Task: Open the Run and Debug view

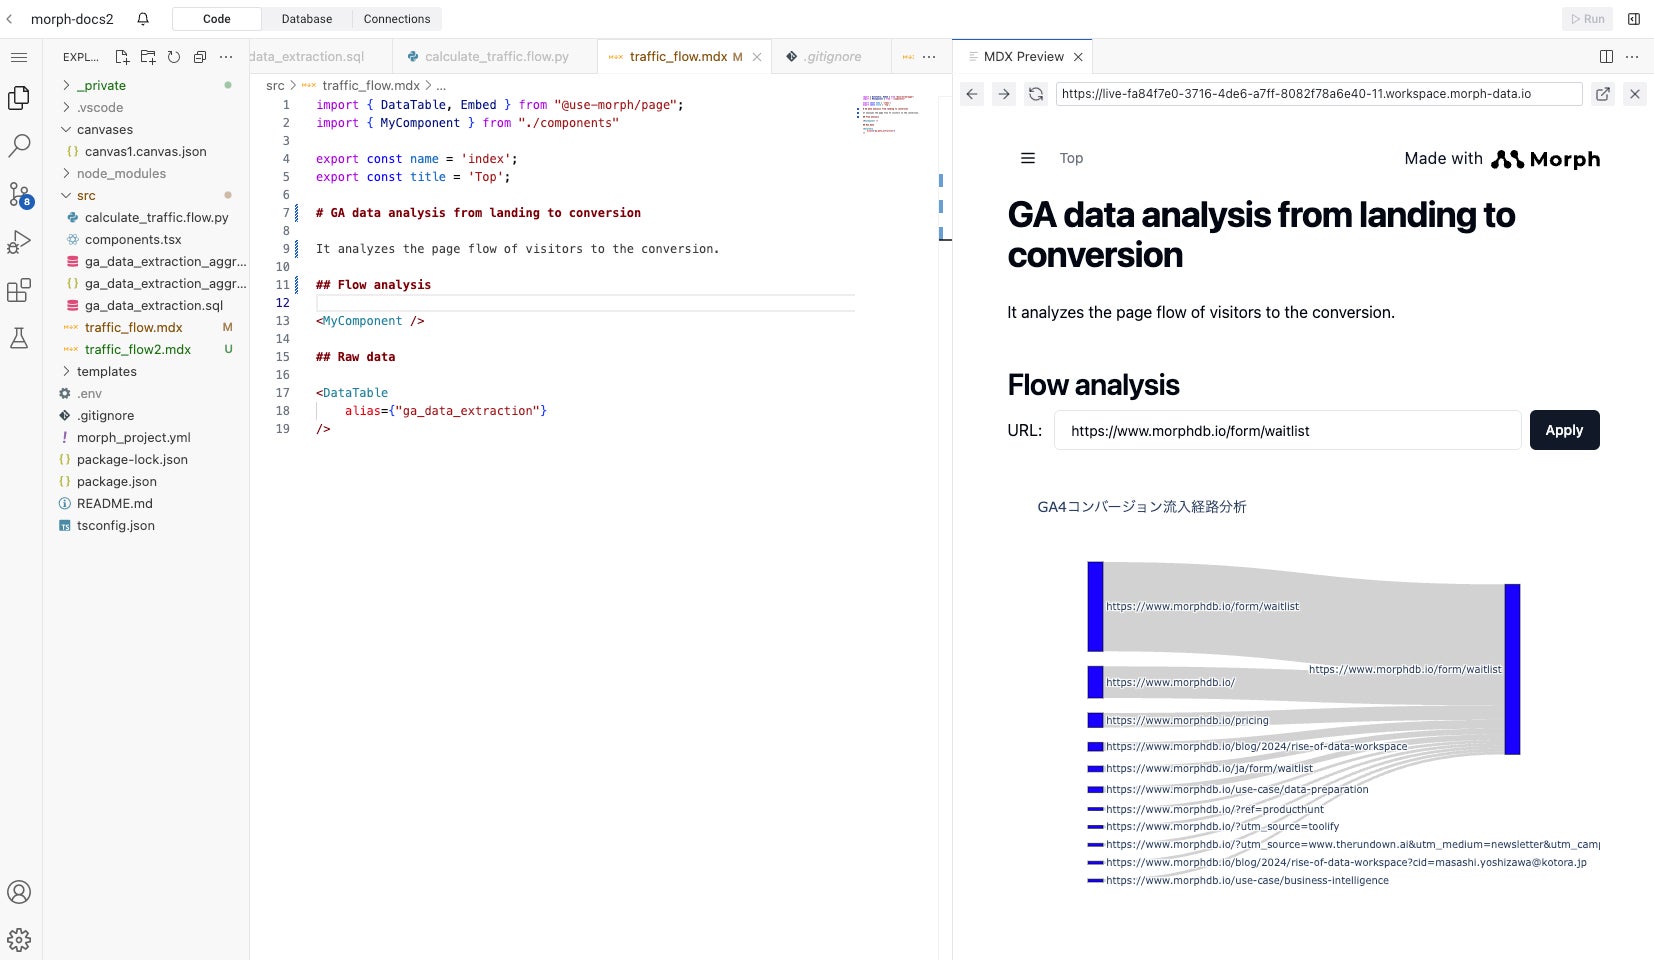Action: (19, 242)
